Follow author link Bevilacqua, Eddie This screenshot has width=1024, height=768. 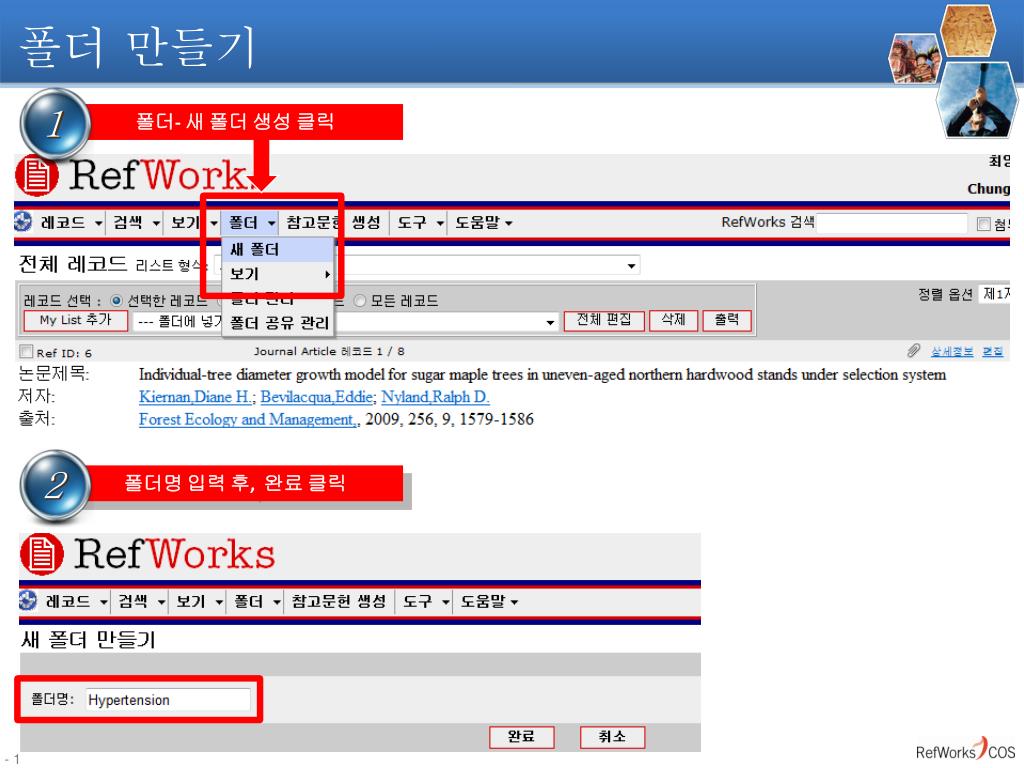318,396
